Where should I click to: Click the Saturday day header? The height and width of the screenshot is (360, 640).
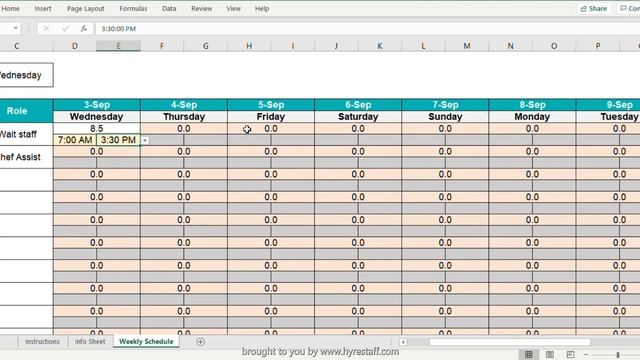pos(358,117)
